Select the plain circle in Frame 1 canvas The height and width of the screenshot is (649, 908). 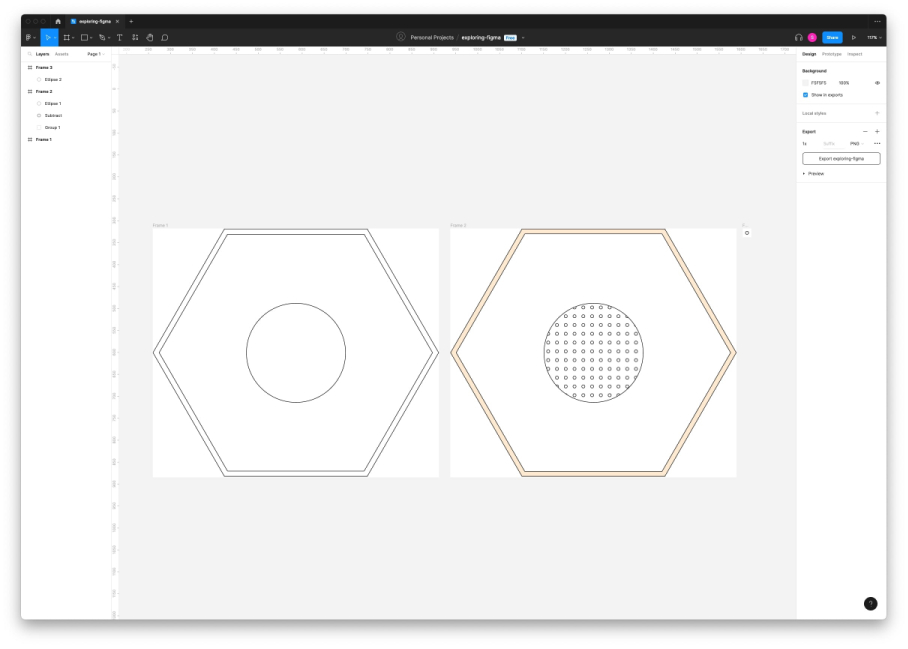(x=296, y=353)
